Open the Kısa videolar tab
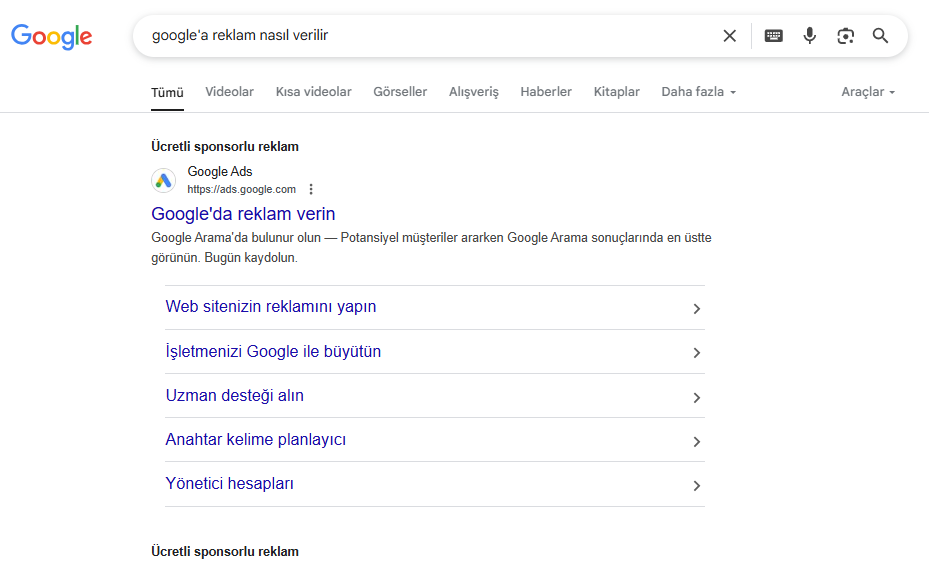Image resolution: width=929 pixels, height=564 pixels. 313,92
